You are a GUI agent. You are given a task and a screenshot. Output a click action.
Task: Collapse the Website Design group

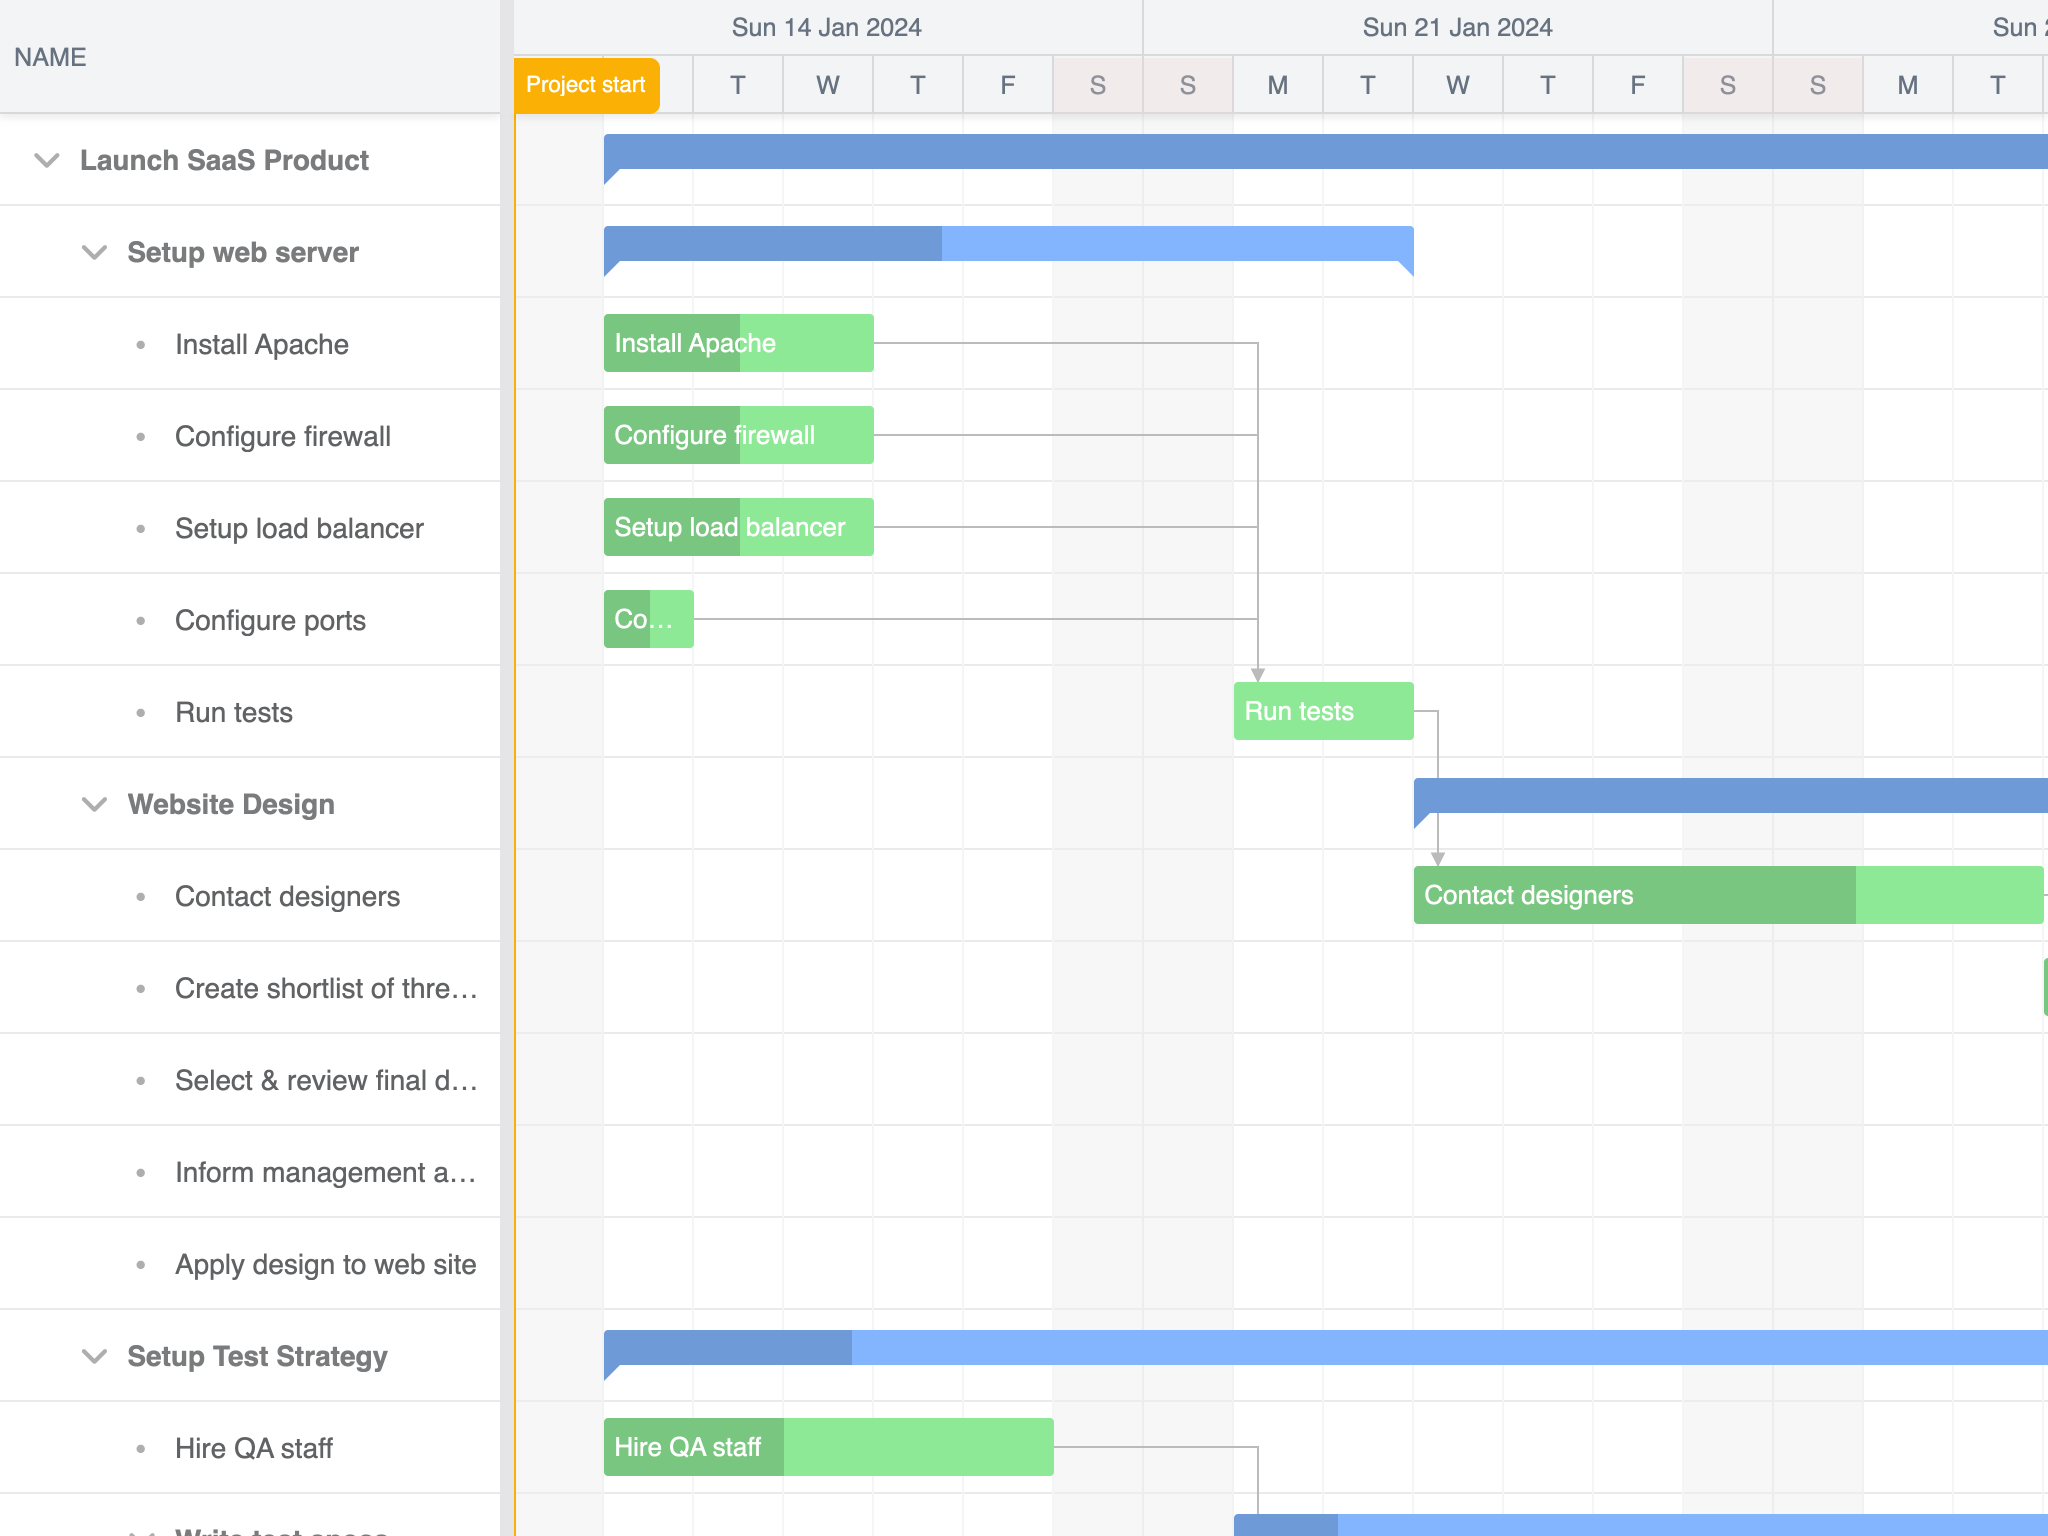94,803
